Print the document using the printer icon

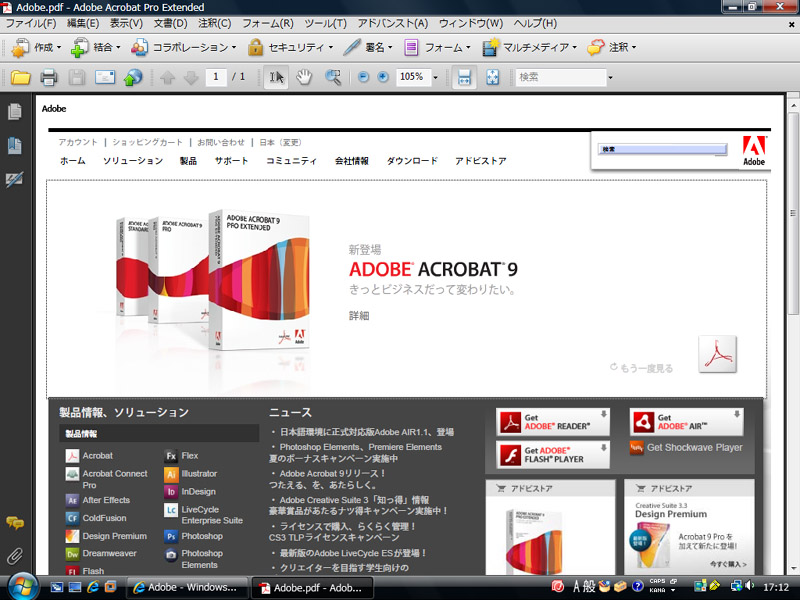pyautogui.click(x=49, y=78)
